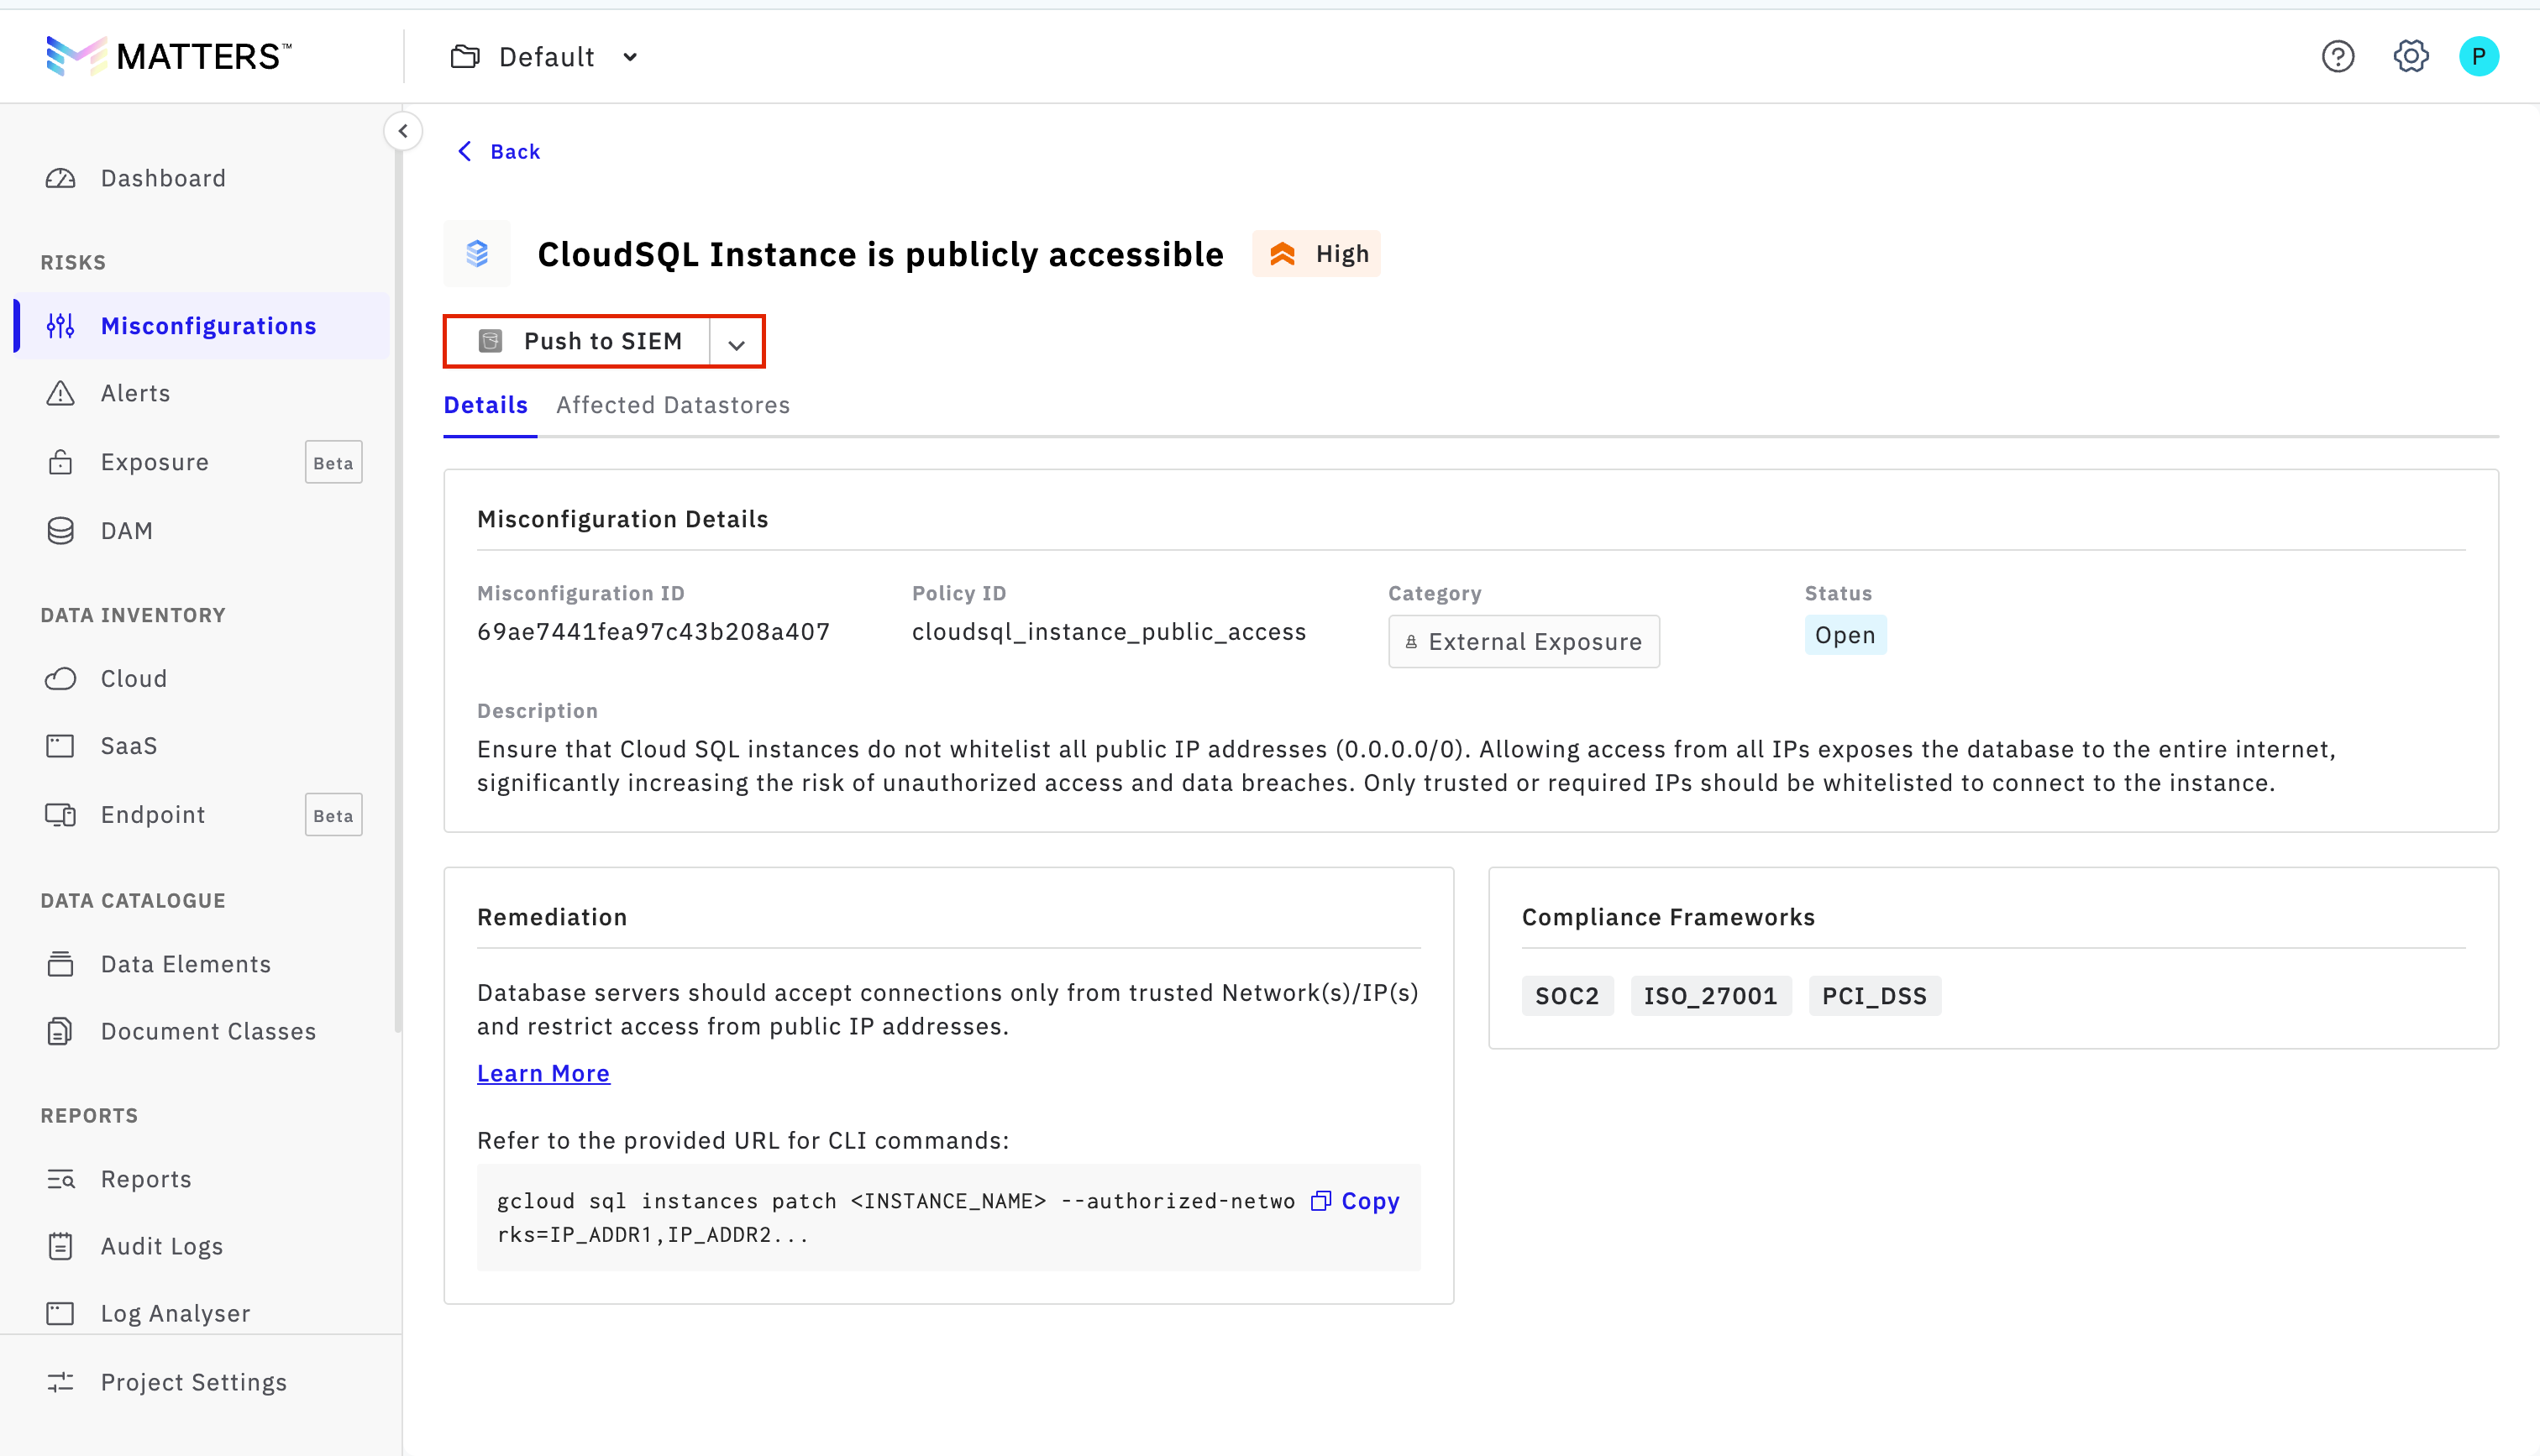The width and height of the screenshot is (2540, 1456).
Task: Click the DAM database icon
Action: [61, 531]
